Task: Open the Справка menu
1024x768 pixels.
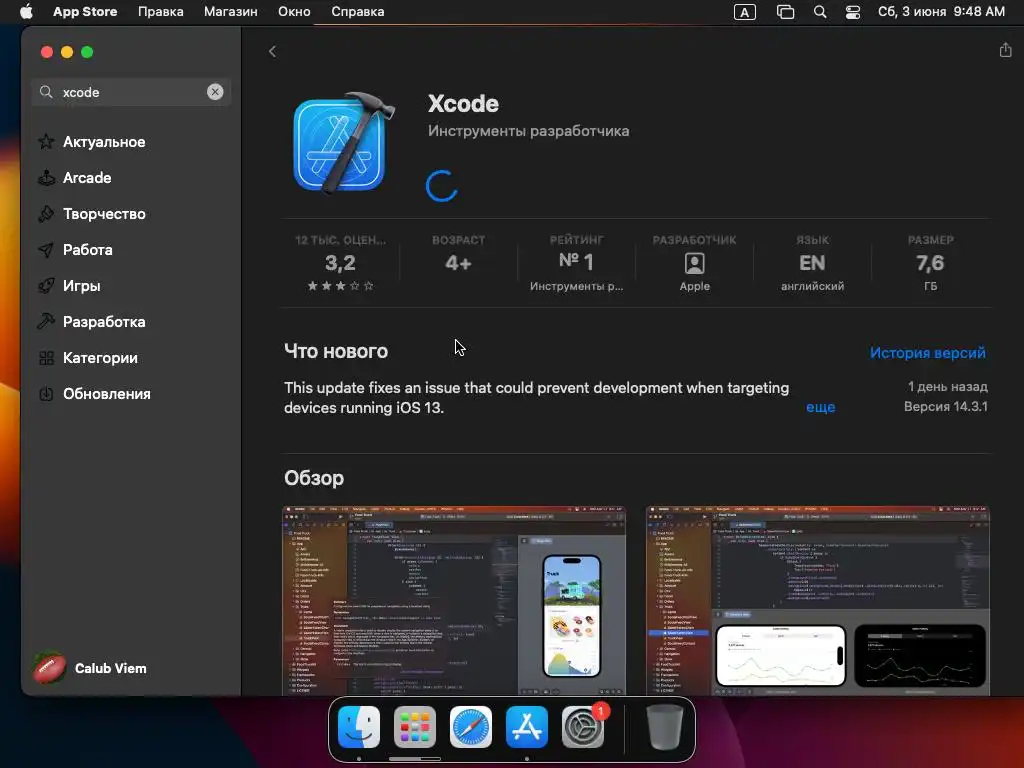Action: [357, 12]
